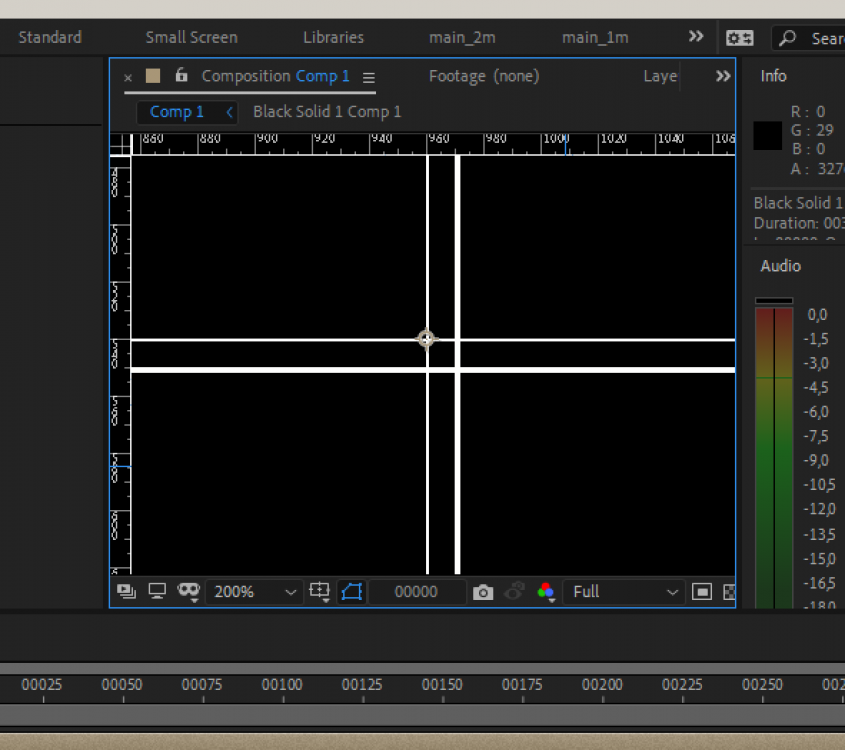
Task: Select the Libraries workspace
Action: click(x=333, y=37)
